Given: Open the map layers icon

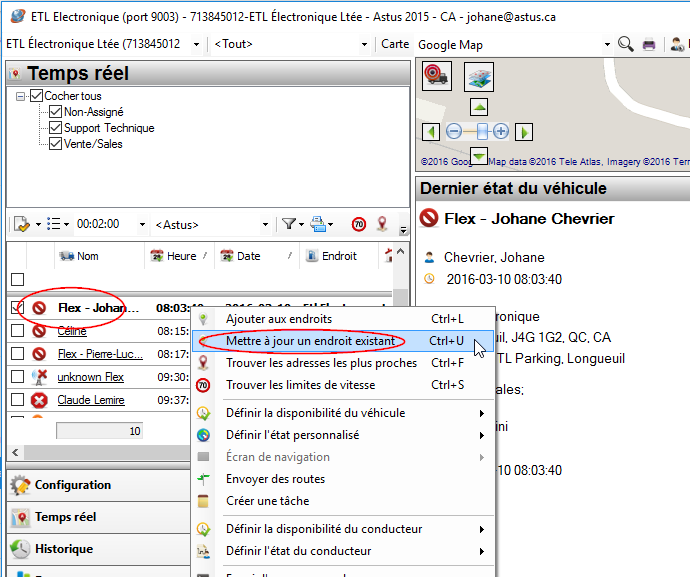Looking at the screenshot, I should click(x=479, y=76).
